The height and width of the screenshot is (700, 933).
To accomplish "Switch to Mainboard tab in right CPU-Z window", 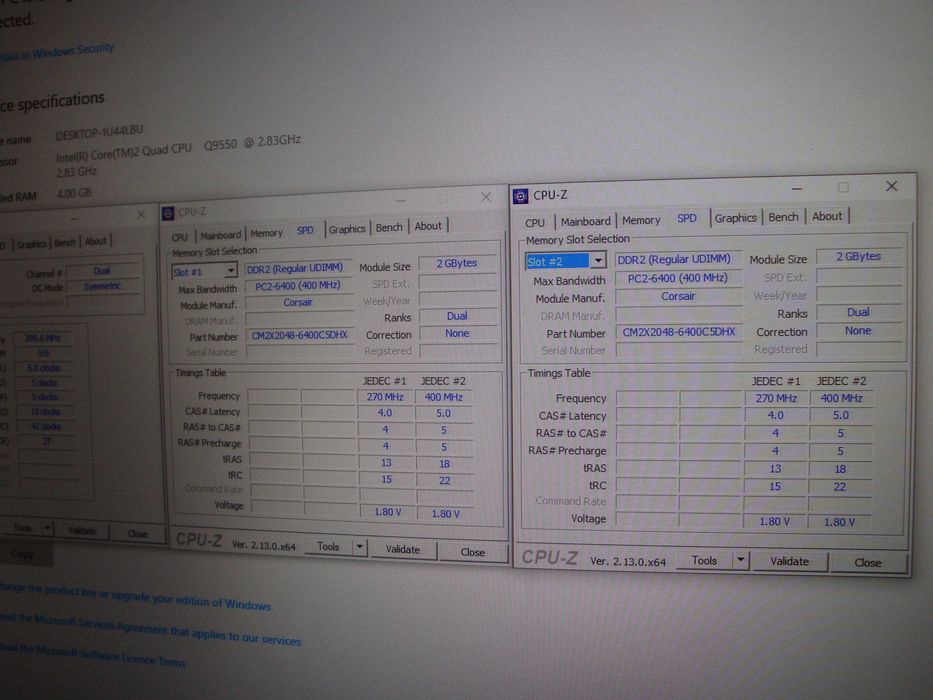I will coord(586,221).
